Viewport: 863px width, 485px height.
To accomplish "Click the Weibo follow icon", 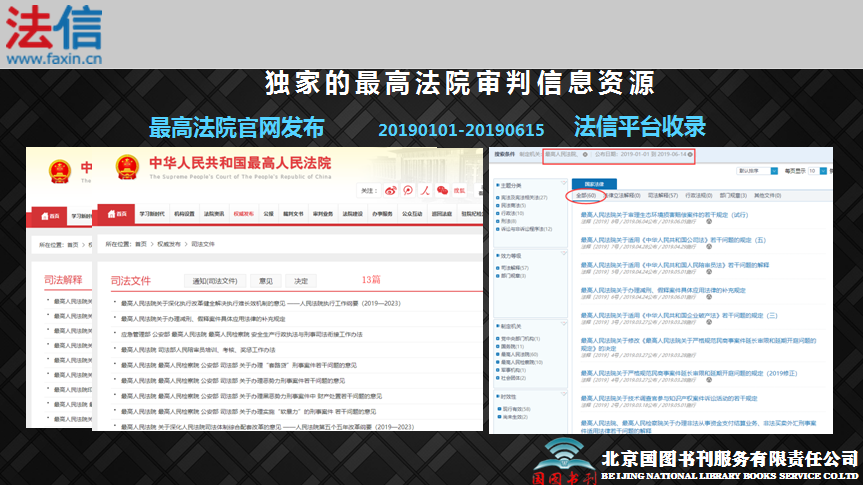I will tap(390, 190).
